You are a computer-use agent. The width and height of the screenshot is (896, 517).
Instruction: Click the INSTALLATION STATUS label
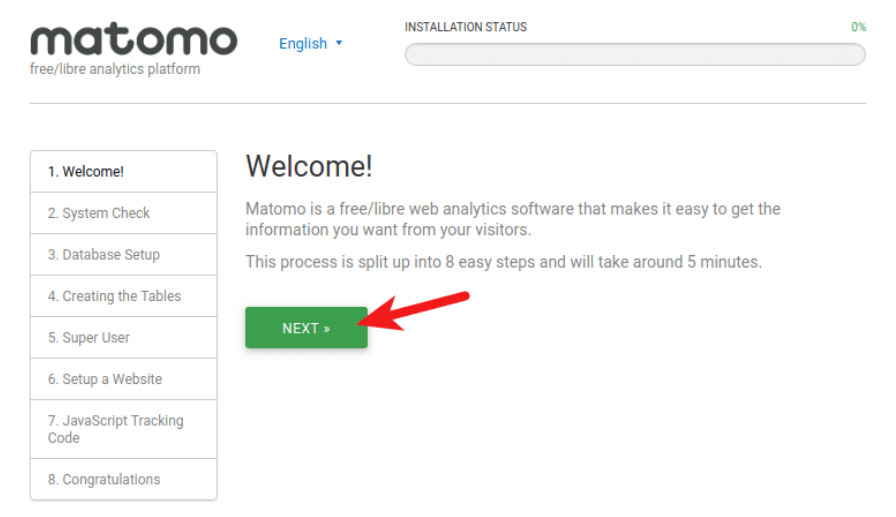click(466, 27)
